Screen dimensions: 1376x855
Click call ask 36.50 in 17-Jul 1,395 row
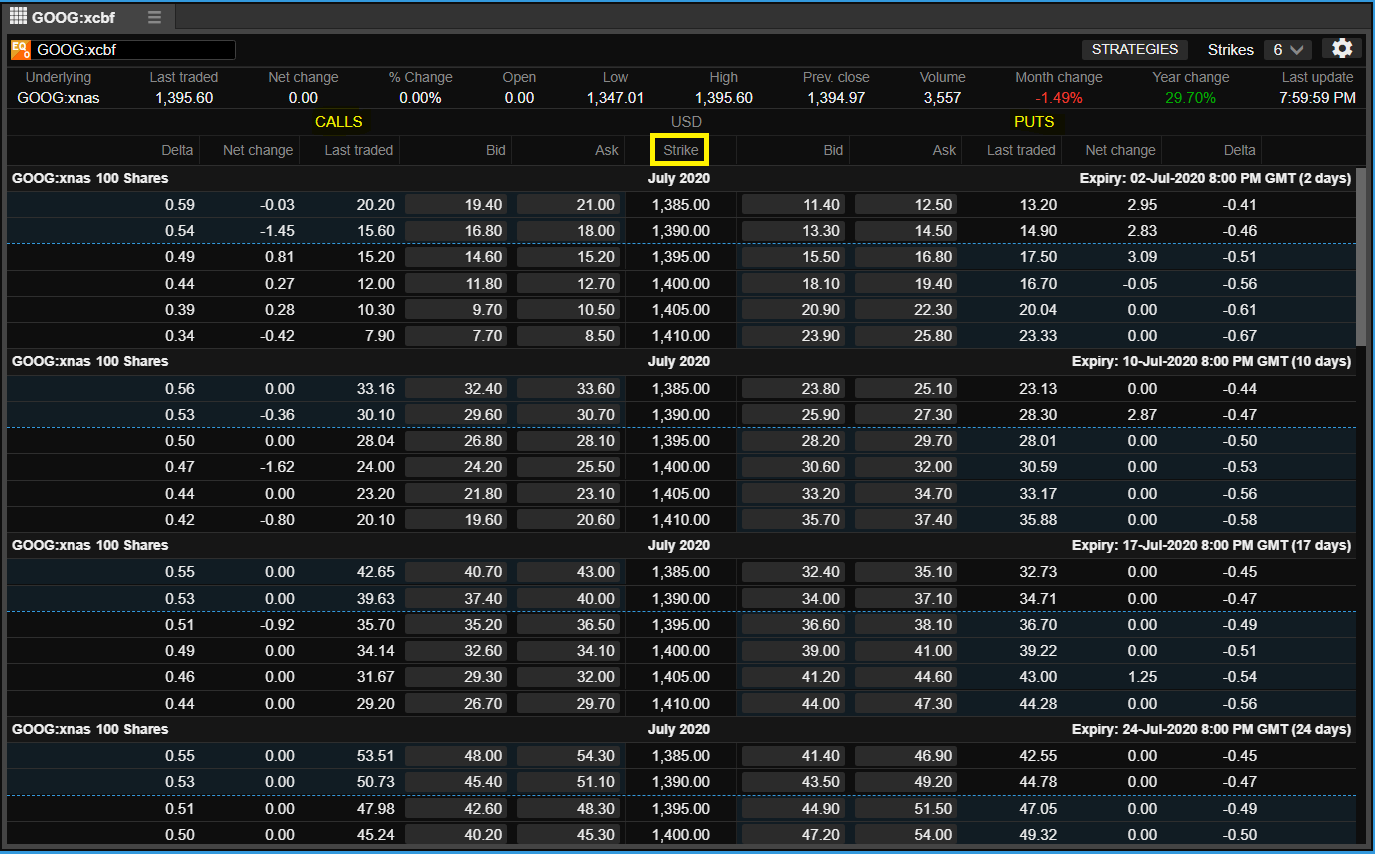point(569,625)
